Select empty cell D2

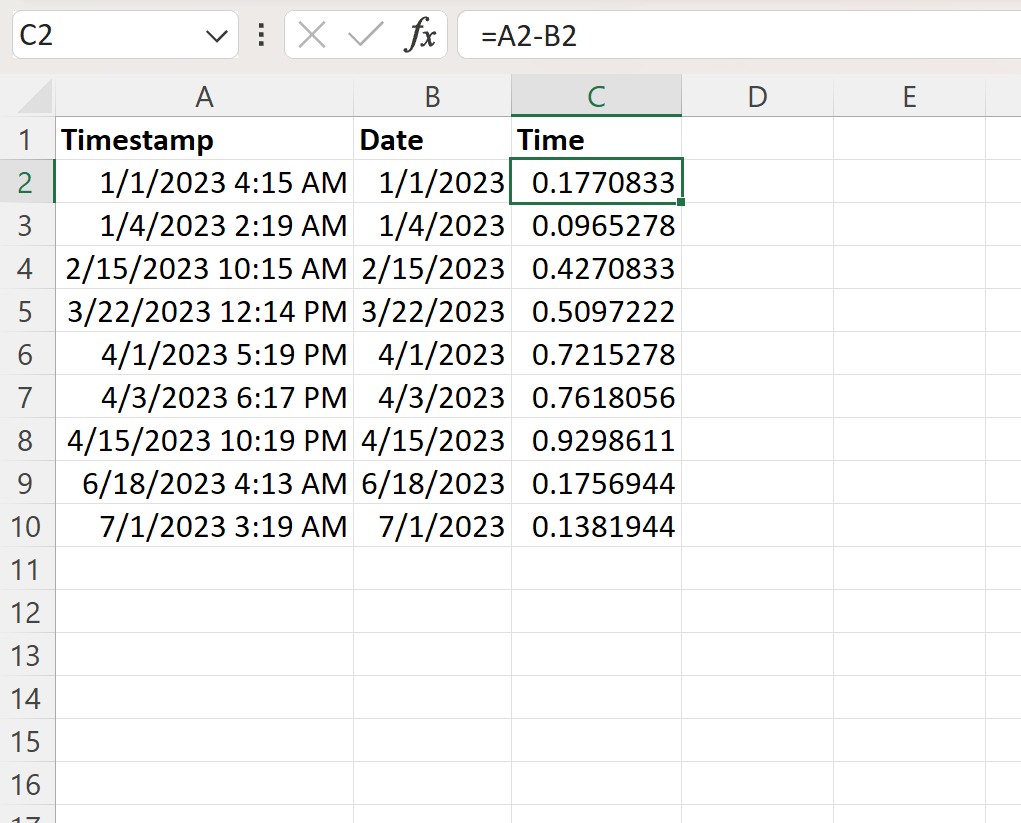(x=757, y=182)
